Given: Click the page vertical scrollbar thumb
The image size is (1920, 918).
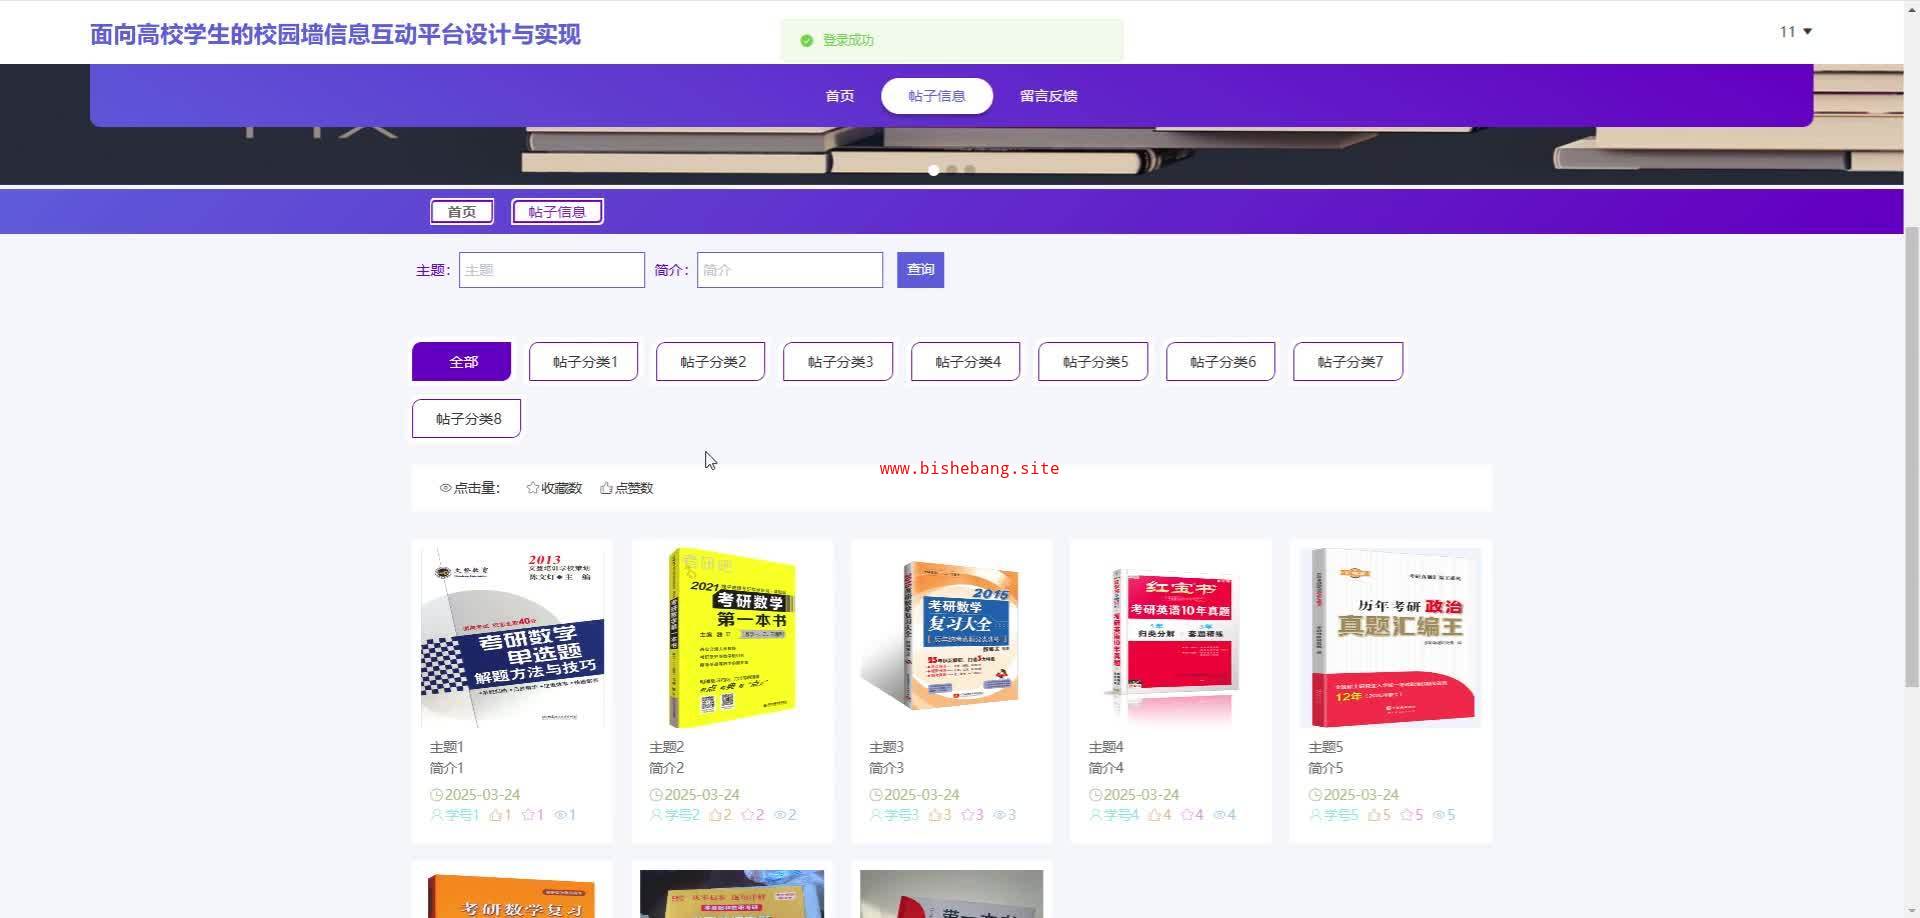Looking at the screenshot, I should 1912,457.
